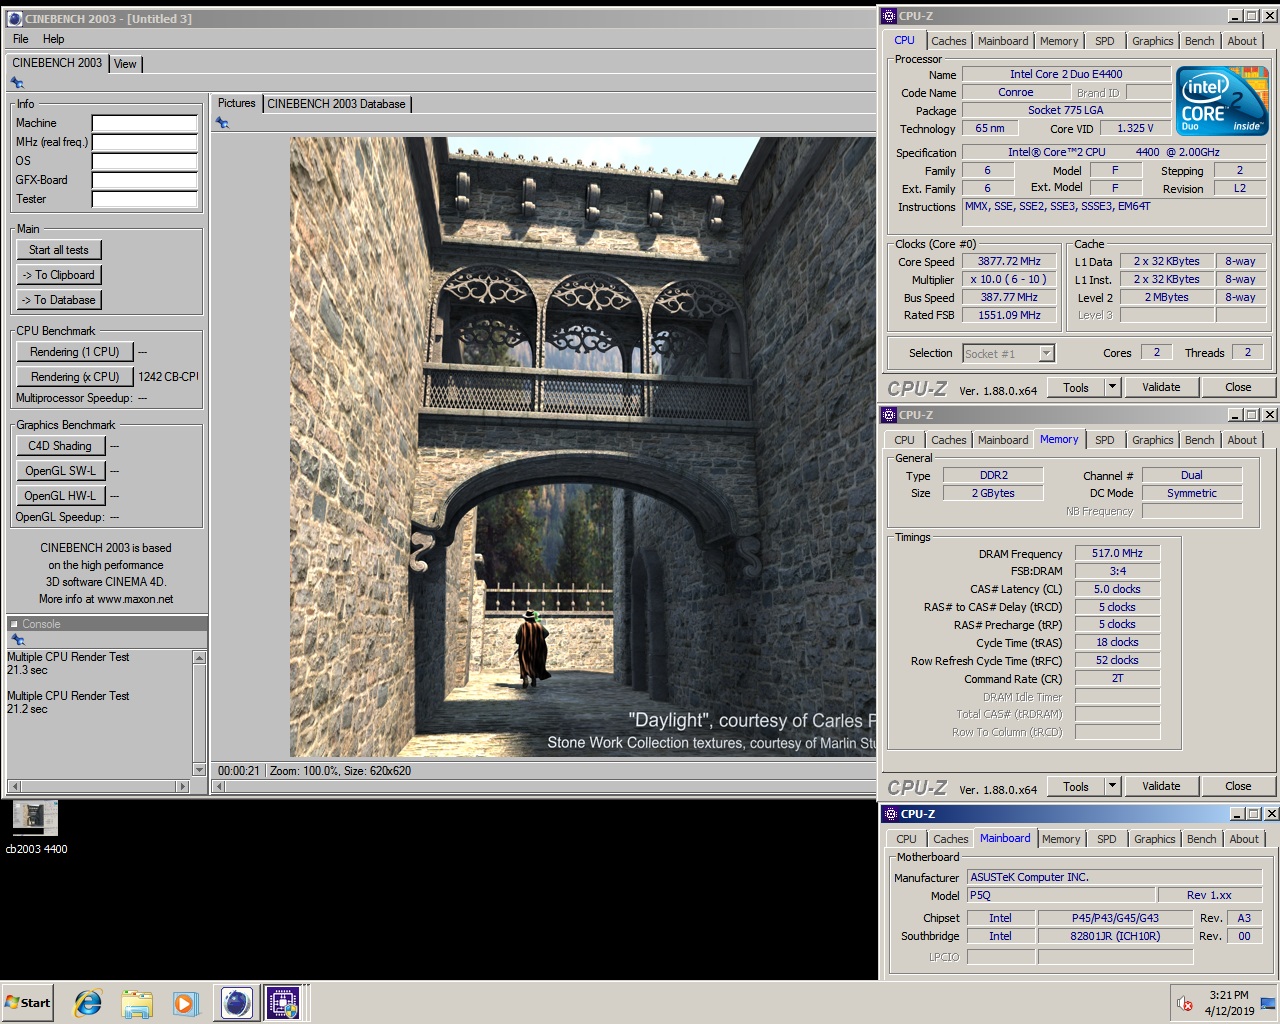Viewport: 1280px width, 1024px height.
Task: Switch to CPU-Z via its taskbar icon
Action: pos(283,1003)
